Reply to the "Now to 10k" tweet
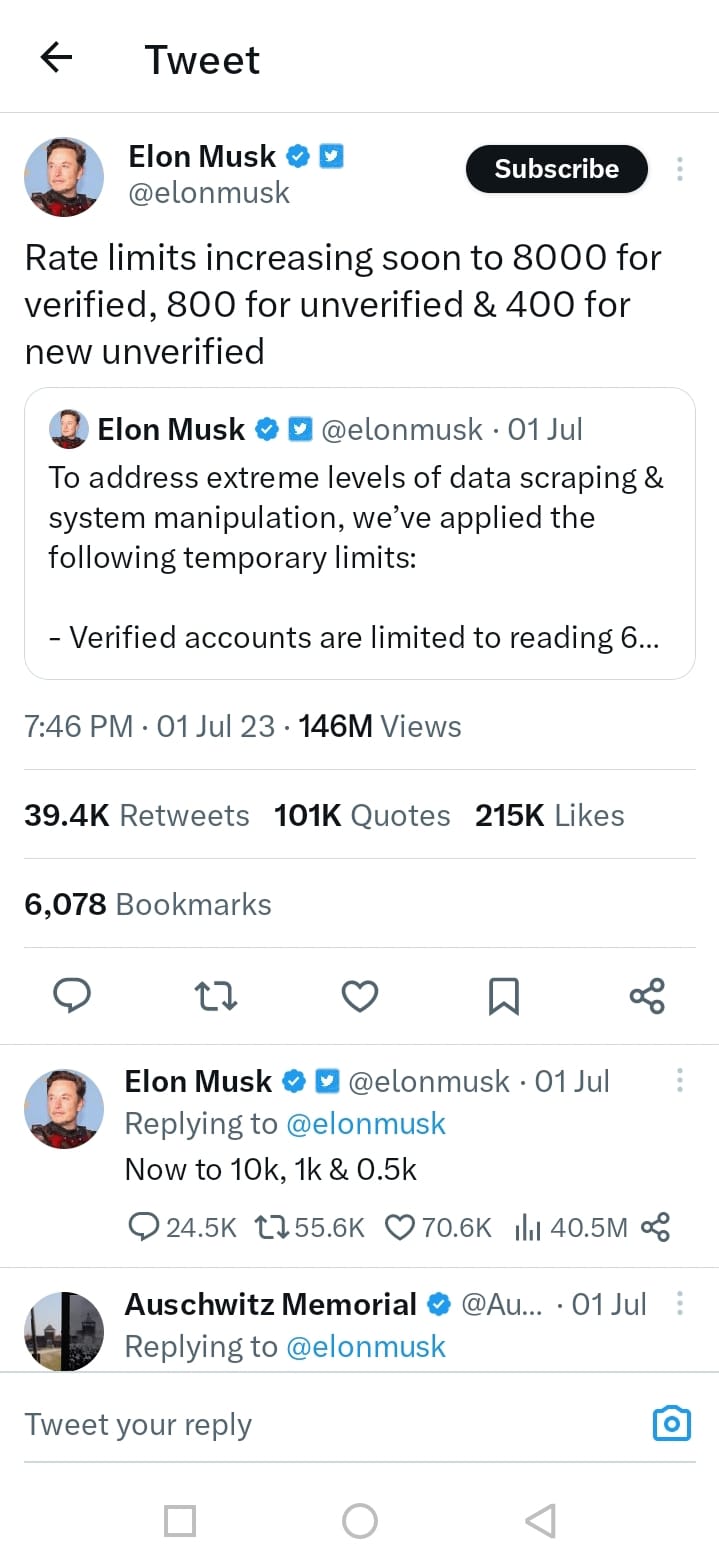The height and width of the screenshot is (1568, 719). click(145, 1227)
